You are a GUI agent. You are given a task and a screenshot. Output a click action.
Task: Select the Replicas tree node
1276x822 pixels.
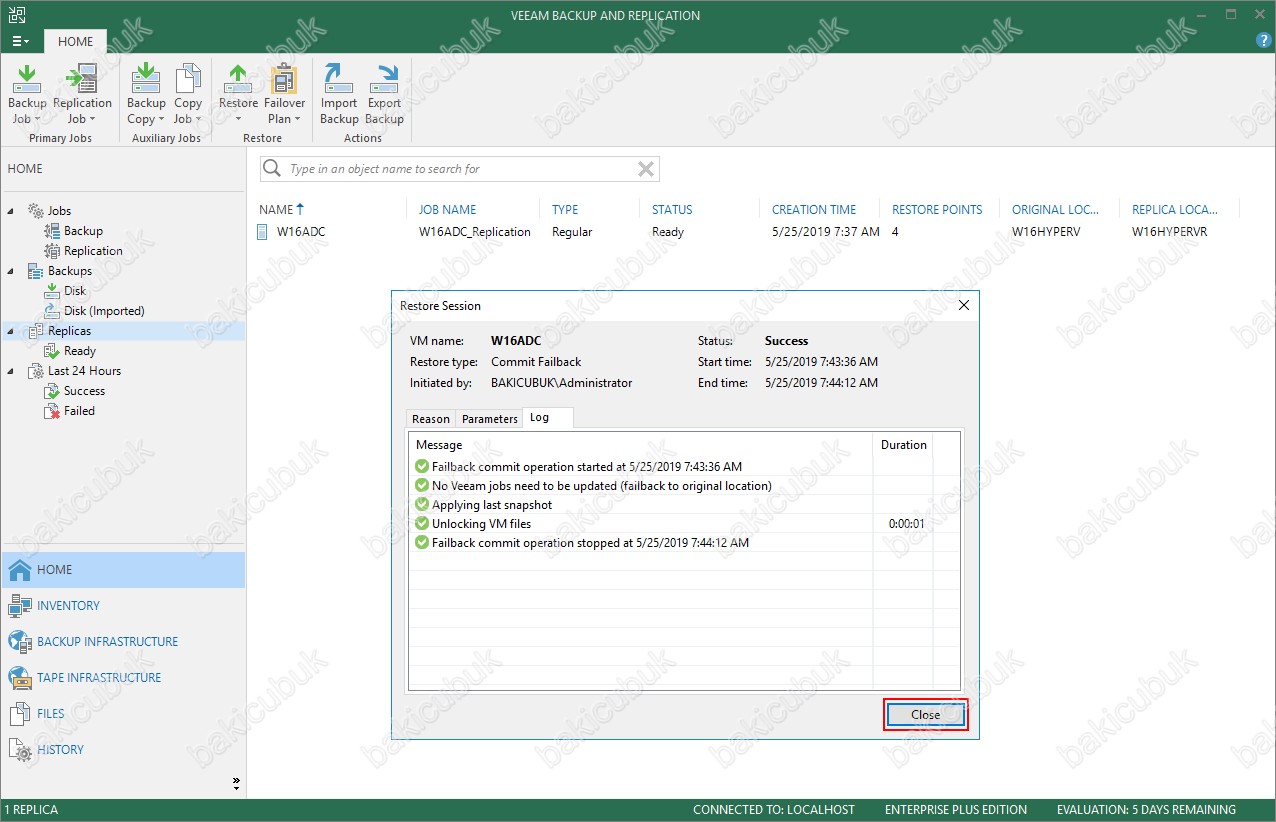(69, 331)
